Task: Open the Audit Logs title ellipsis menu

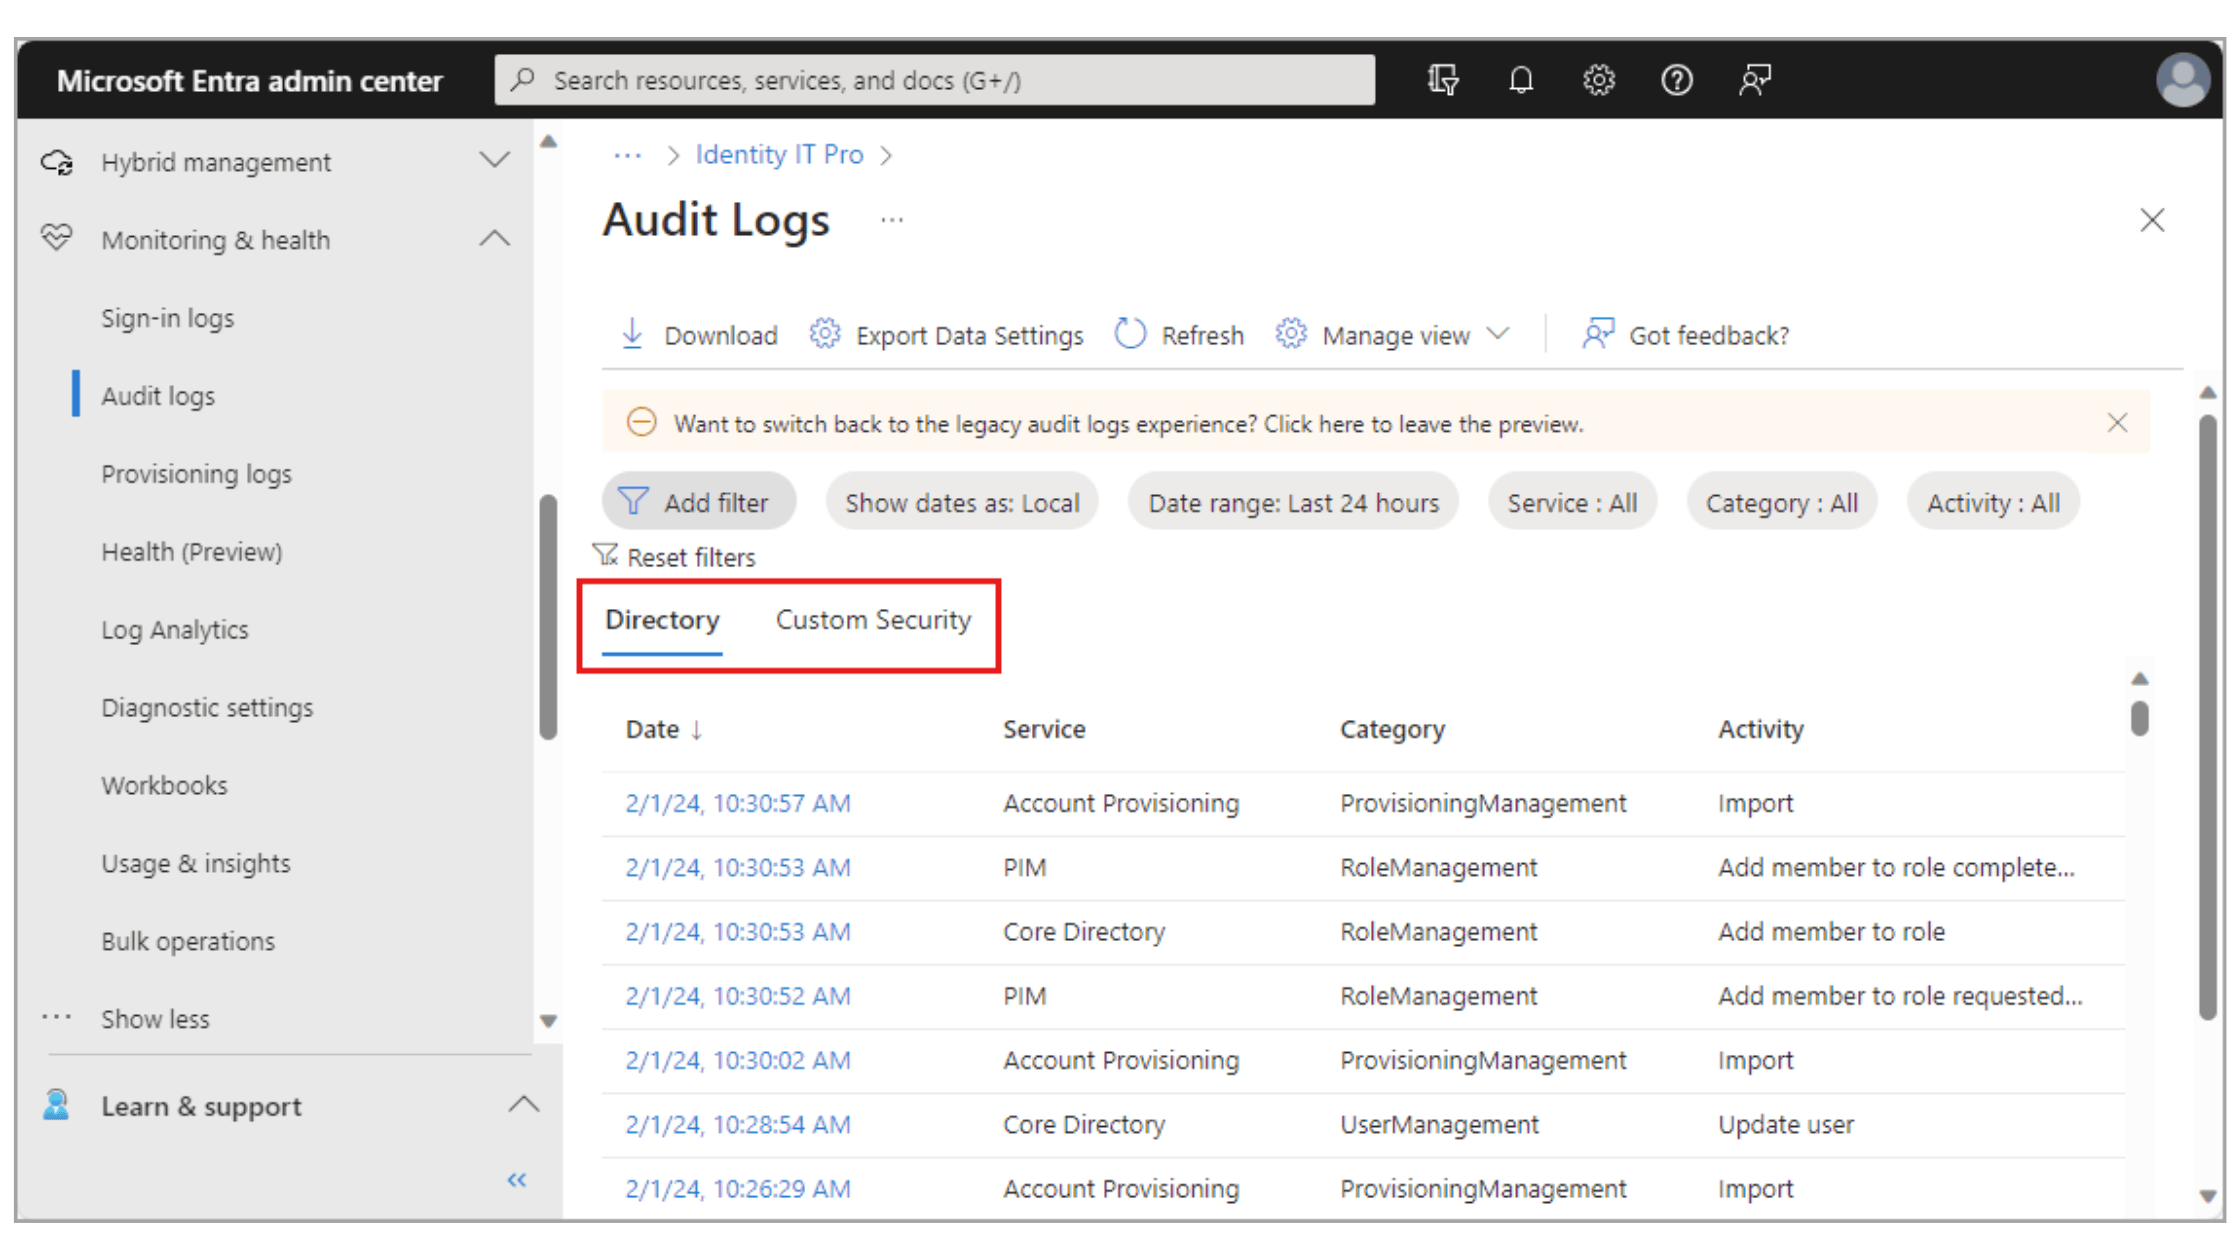Action: [892, 220]
